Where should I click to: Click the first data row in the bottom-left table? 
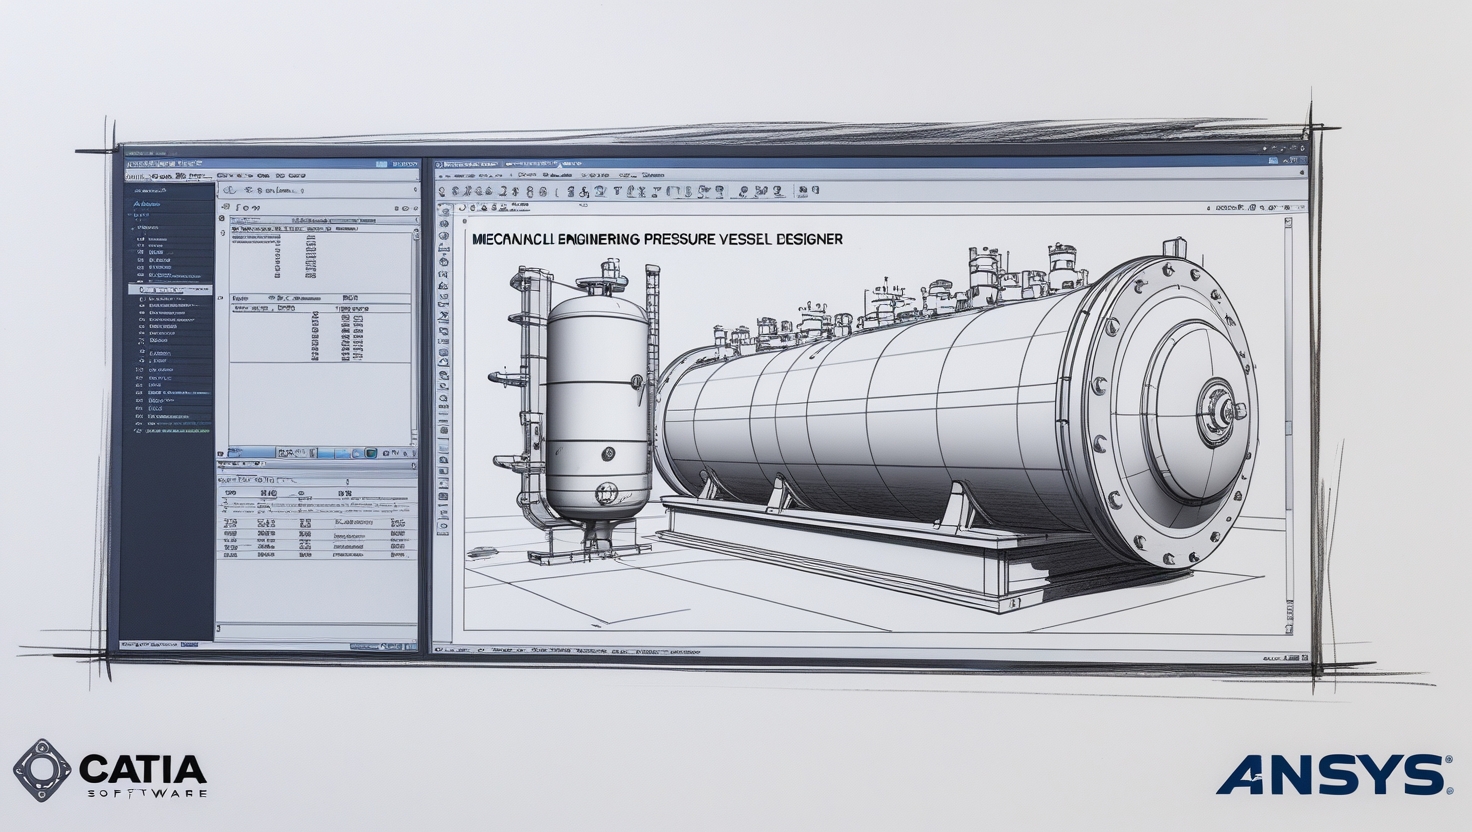pyautogui.click(x=315, y=523)
